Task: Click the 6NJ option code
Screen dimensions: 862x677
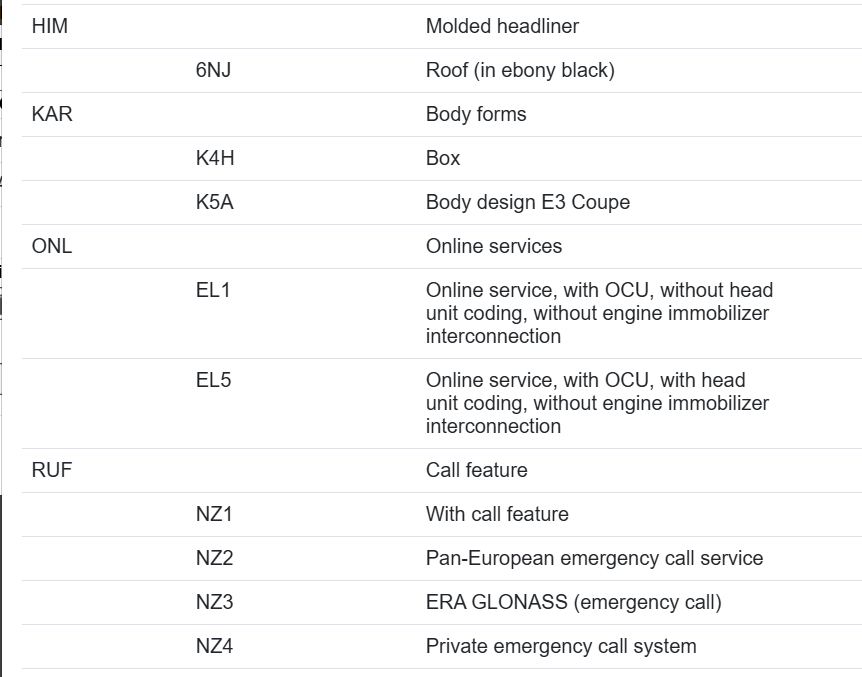Action: tap(213, 70)
